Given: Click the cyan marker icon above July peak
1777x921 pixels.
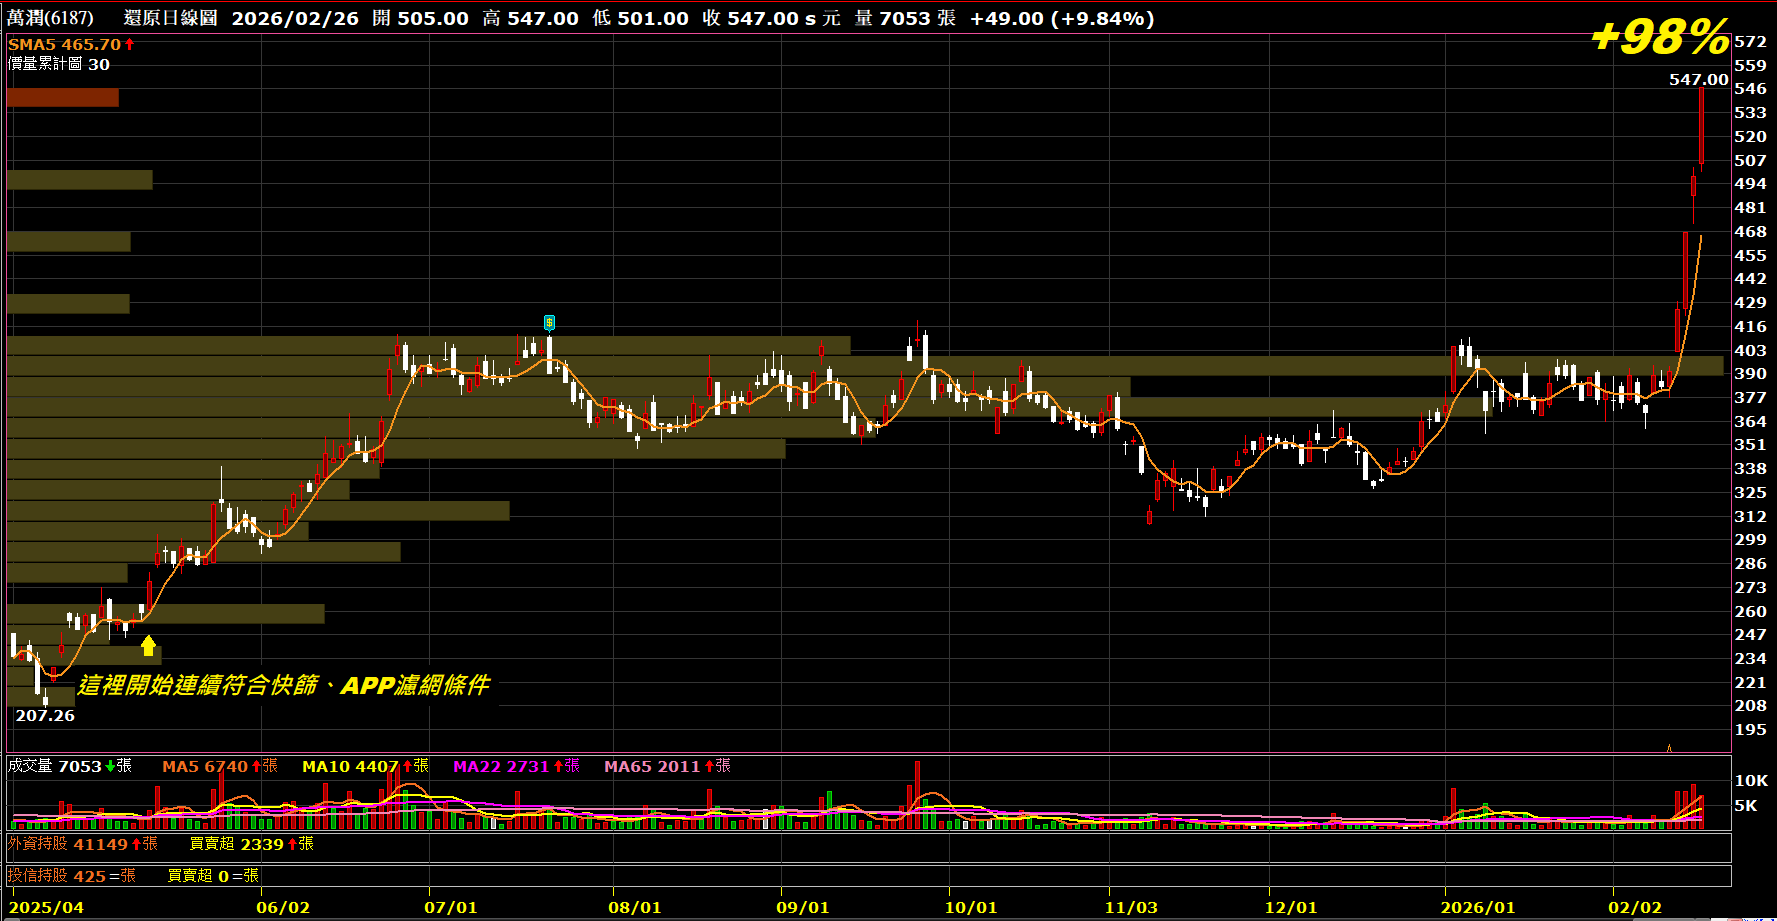Looking at the screenshot, I should 549,322.
